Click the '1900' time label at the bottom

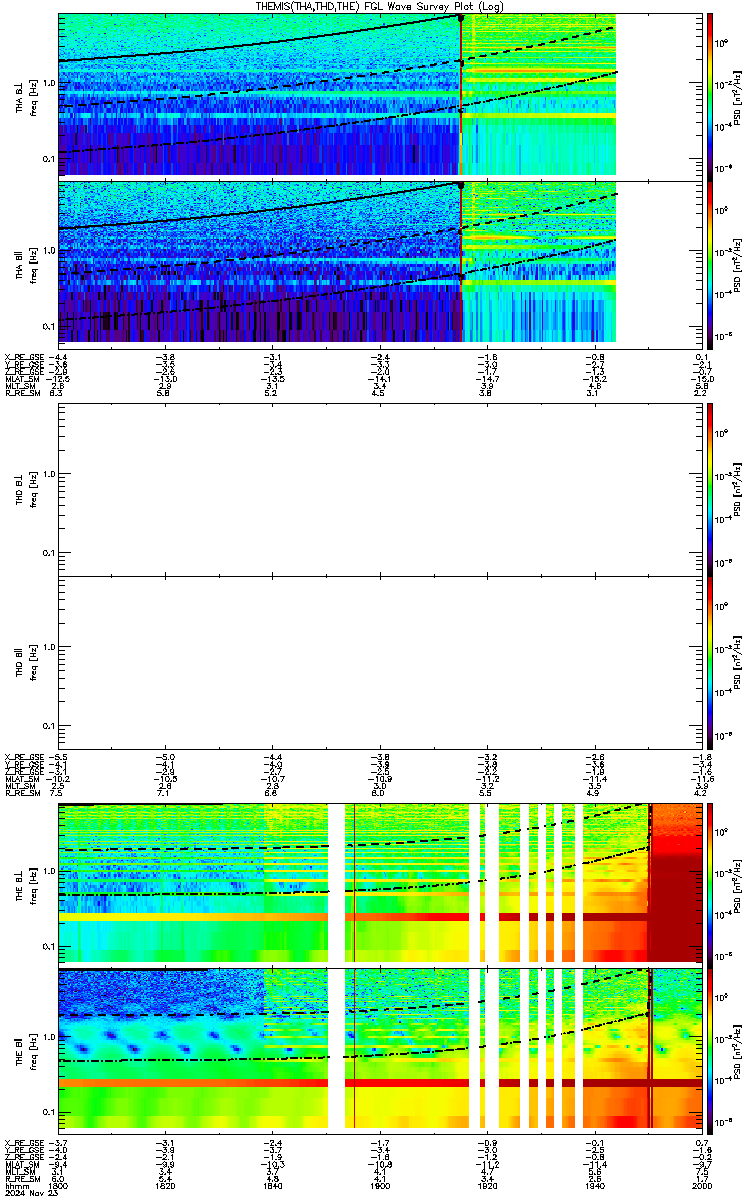click(x=380, y=1186)
